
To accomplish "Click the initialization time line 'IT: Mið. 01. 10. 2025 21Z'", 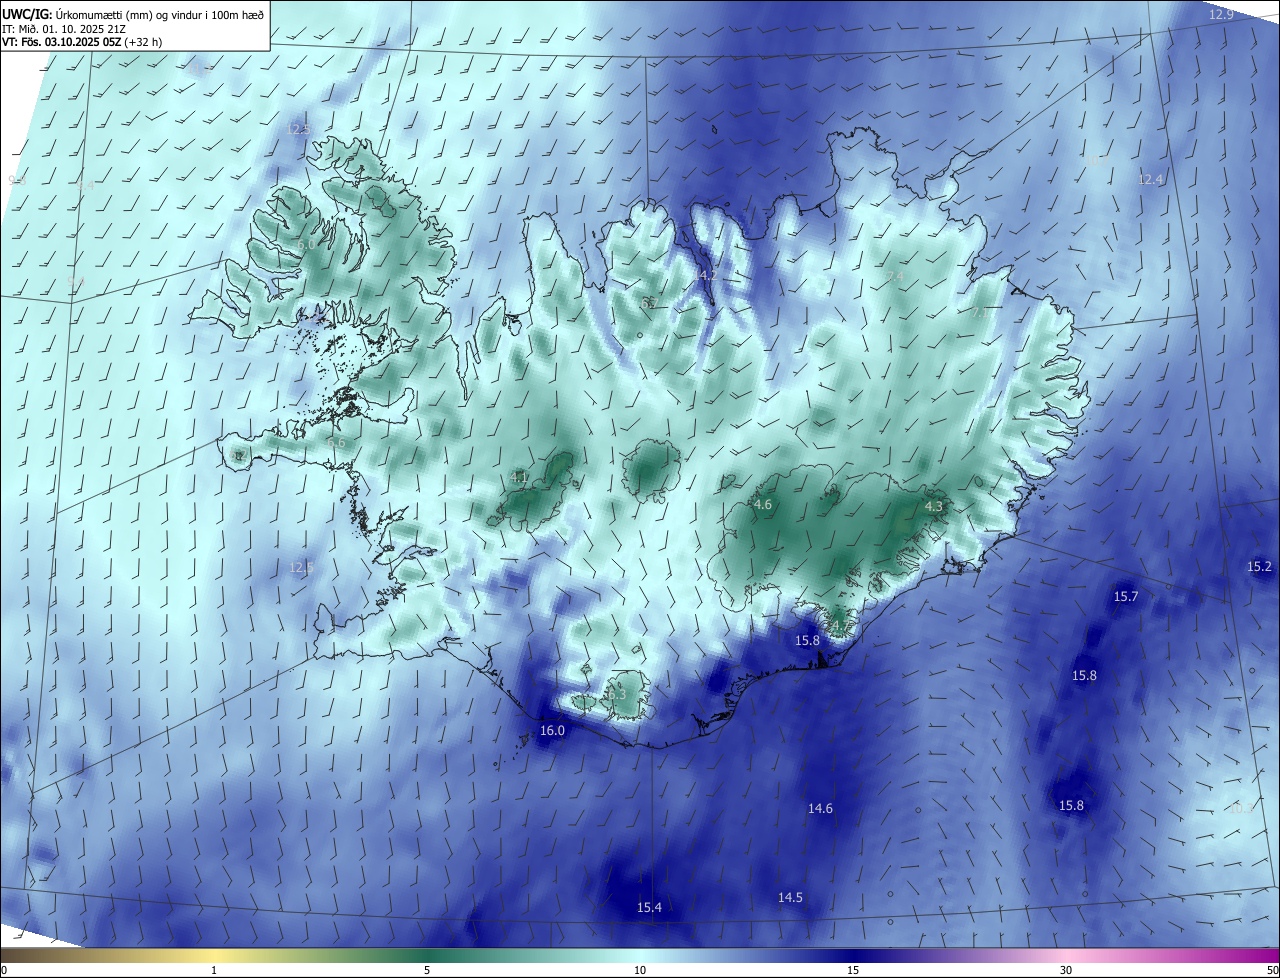I will (x=66, y=28).
